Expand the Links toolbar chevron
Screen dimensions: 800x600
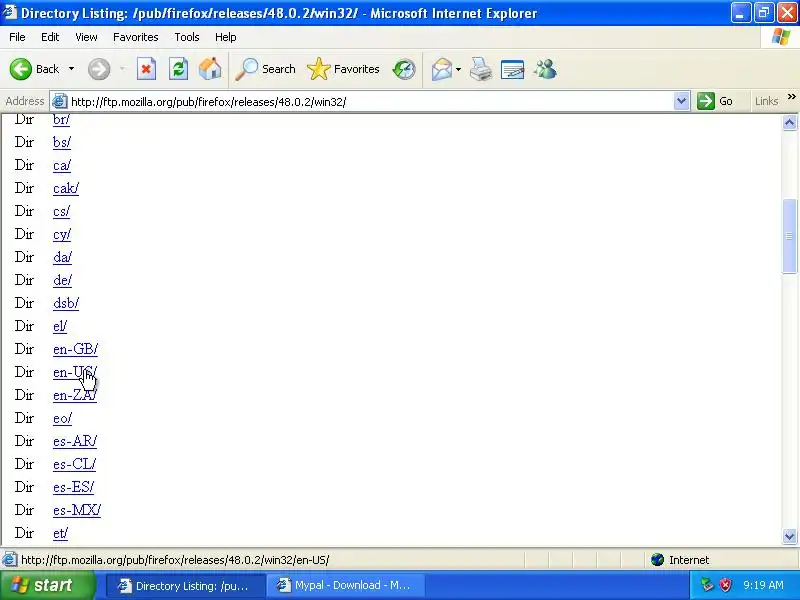pos(791,97)
